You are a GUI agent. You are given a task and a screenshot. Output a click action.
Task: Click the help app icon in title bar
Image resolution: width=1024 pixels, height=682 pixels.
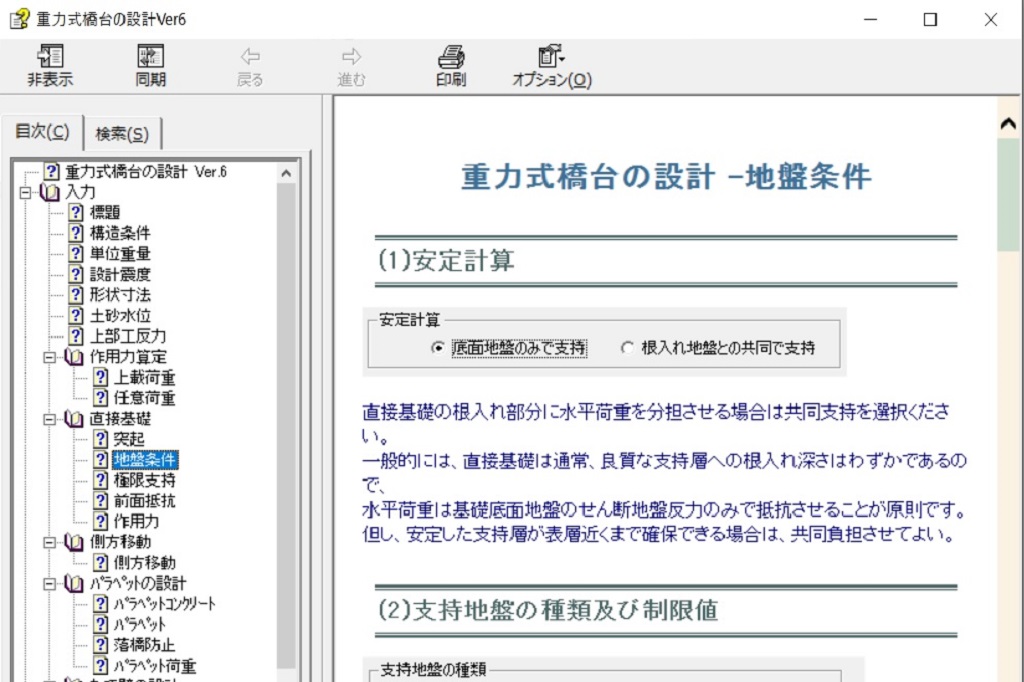pos(19,19)
